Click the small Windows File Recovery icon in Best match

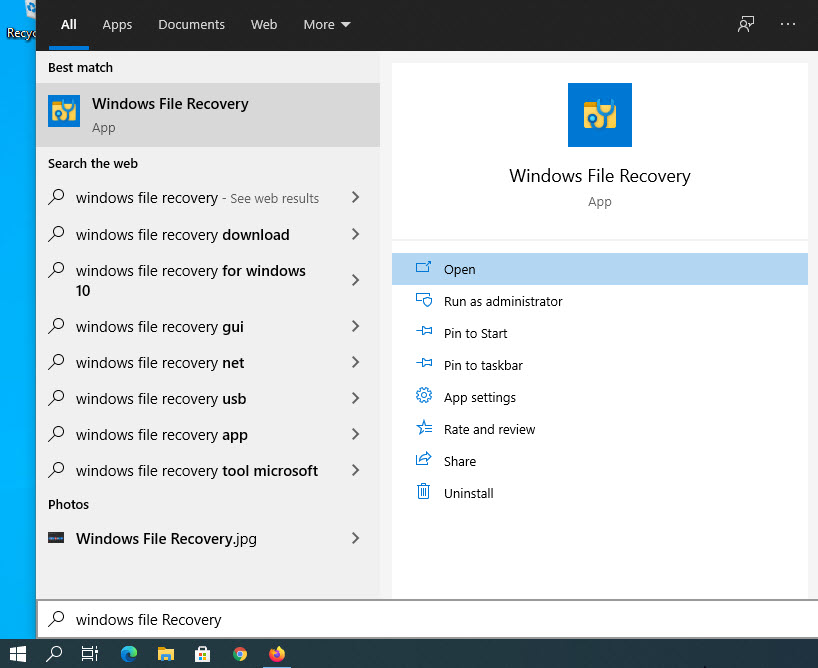pos(64,111)
